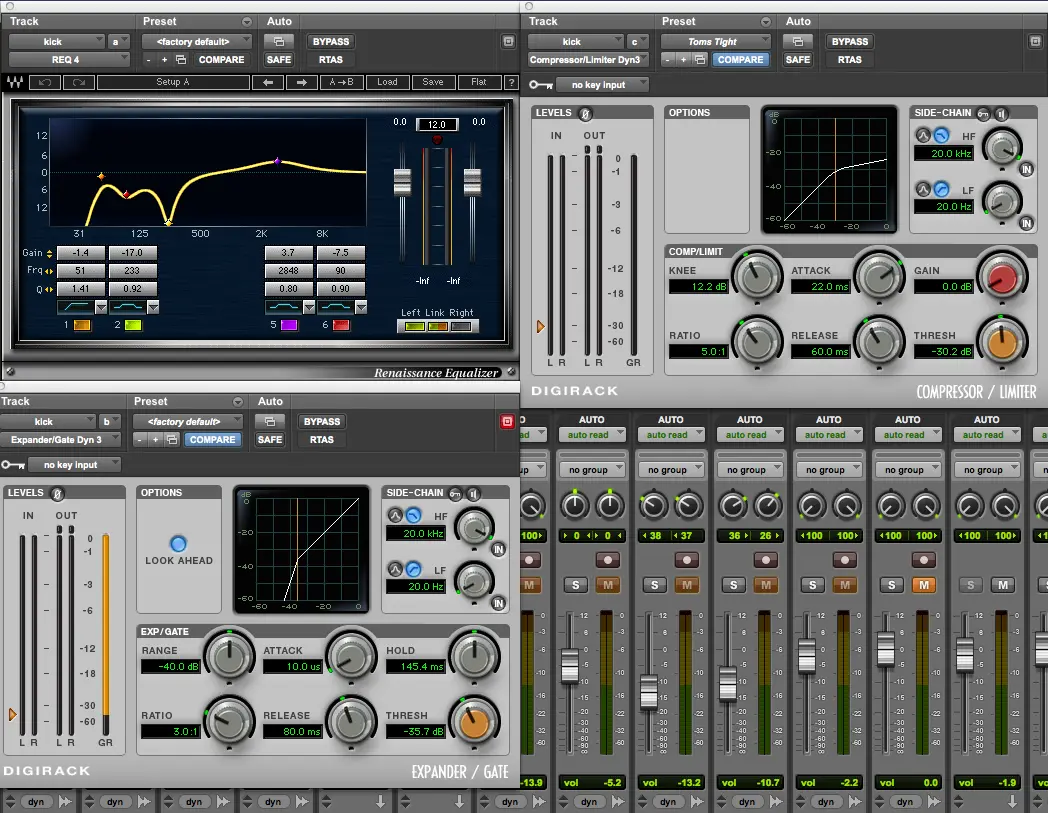1048x813 pixels.
Task: Invert phase in Expander/Gate Levels section
Action: [57, 494]
